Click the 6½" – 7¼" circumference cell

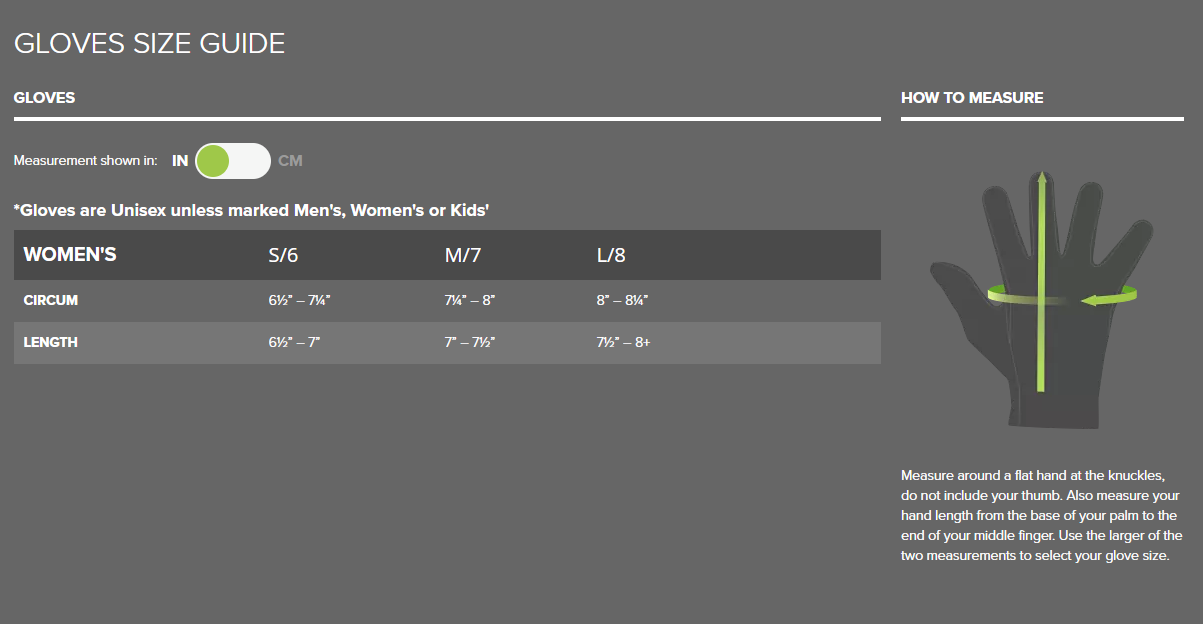(299, 300)
